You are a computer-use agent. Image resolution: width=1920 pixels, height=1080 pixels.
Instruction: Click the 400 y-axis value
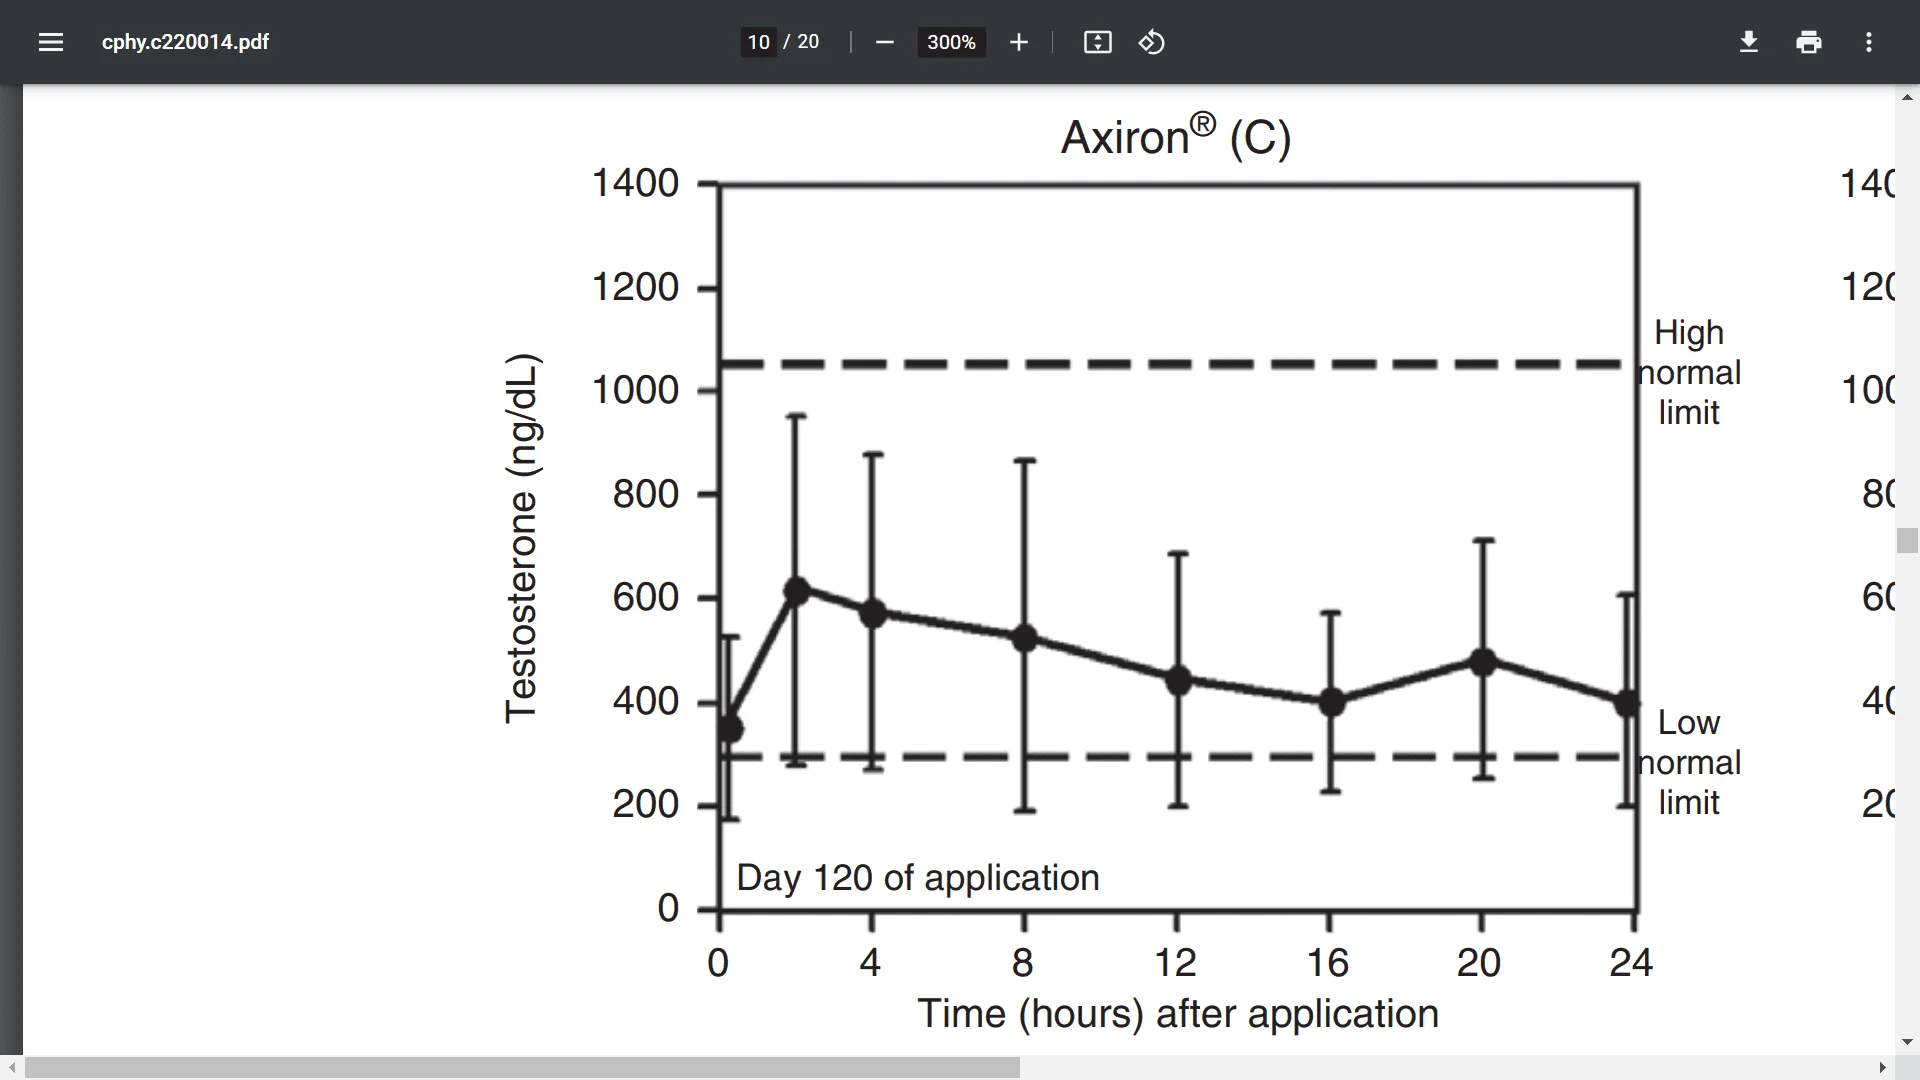pyautogui.click(x=646, y=701)
